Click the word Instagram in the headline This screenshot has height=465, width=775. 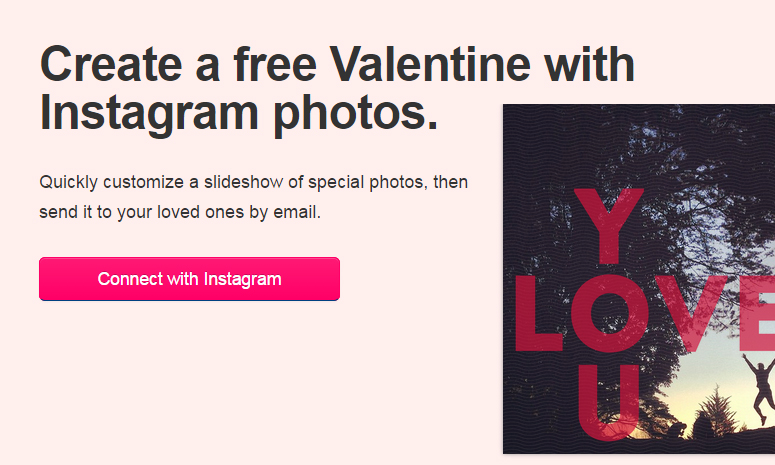coord(149,113)
